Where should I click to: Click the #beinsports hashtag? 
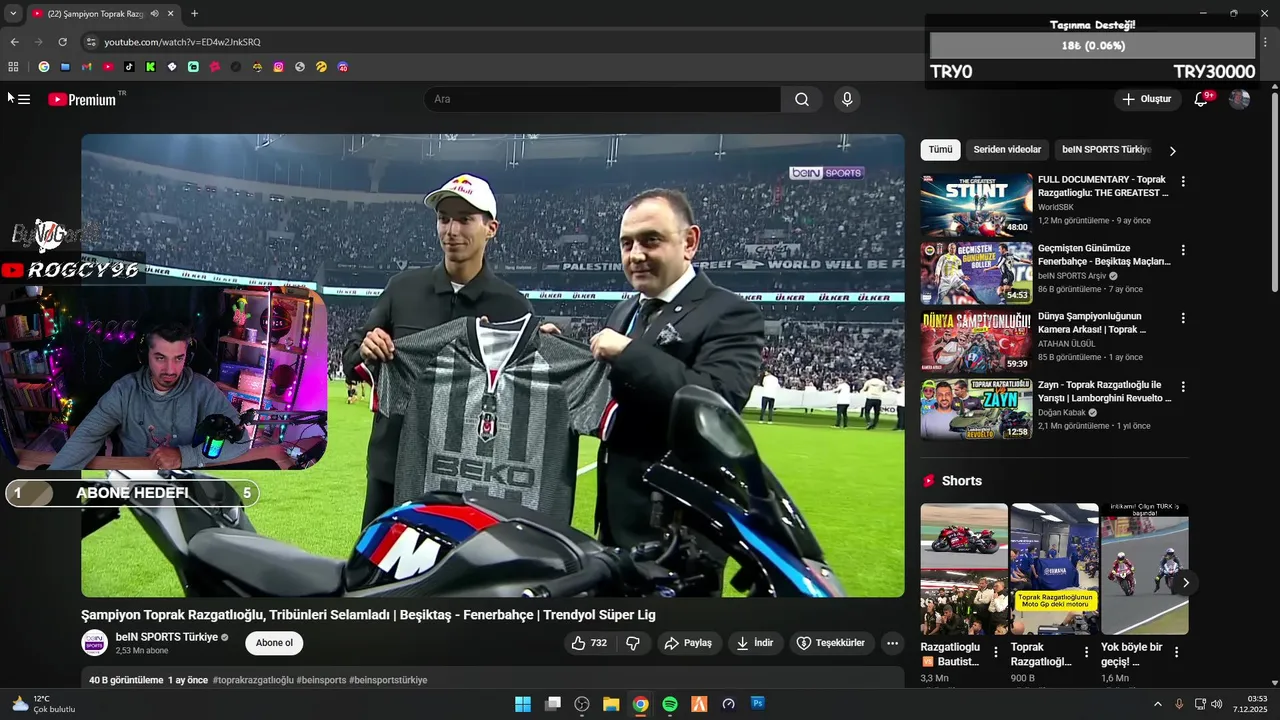[321, 680]
